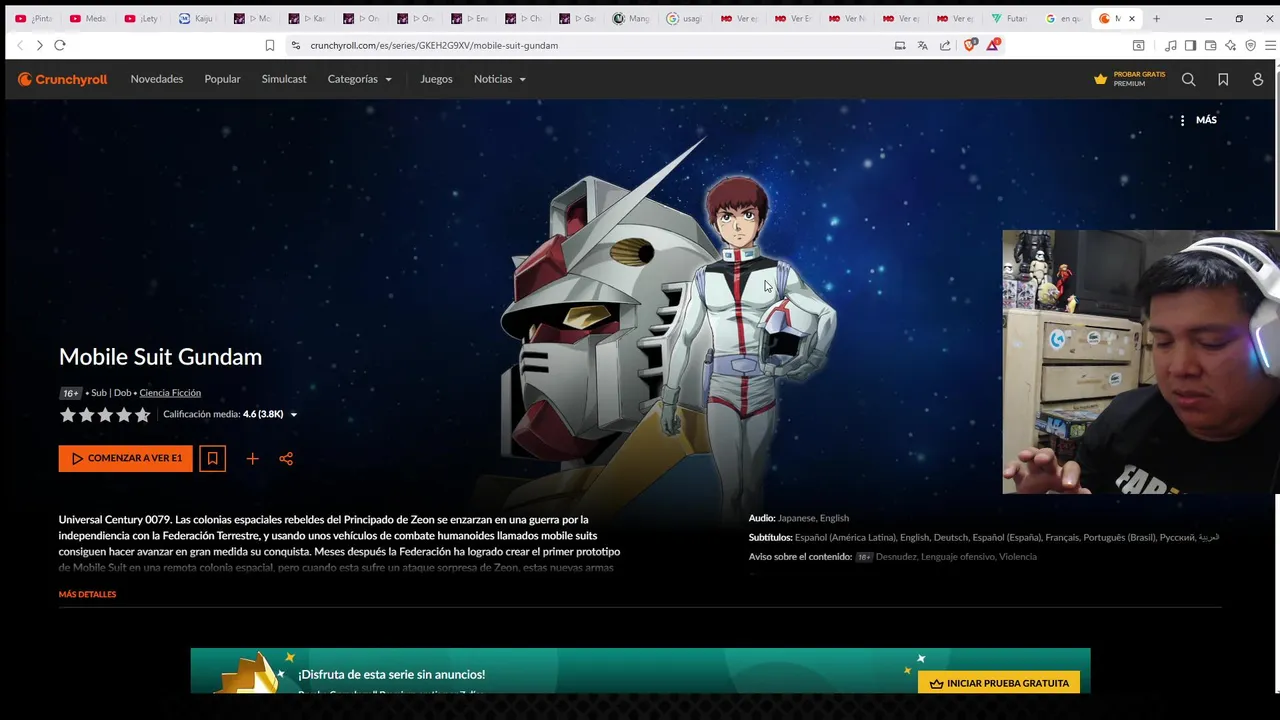Open the tab search icon in toolbar
This screenshot has height=720, width=1280.
1138,45
